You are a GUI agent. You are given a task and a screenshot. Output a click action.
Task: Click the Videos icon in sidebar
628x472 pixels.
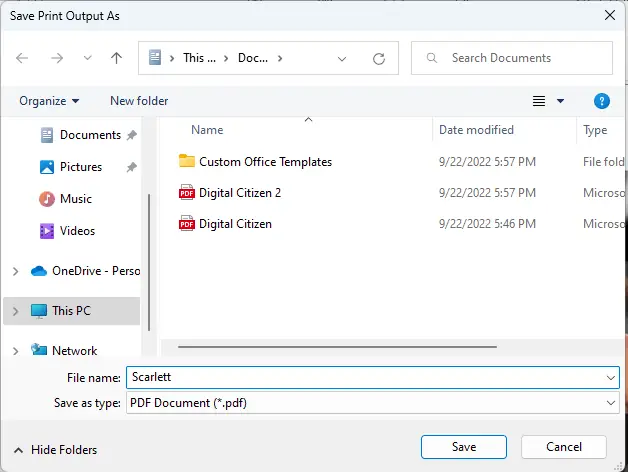(47, 231)
